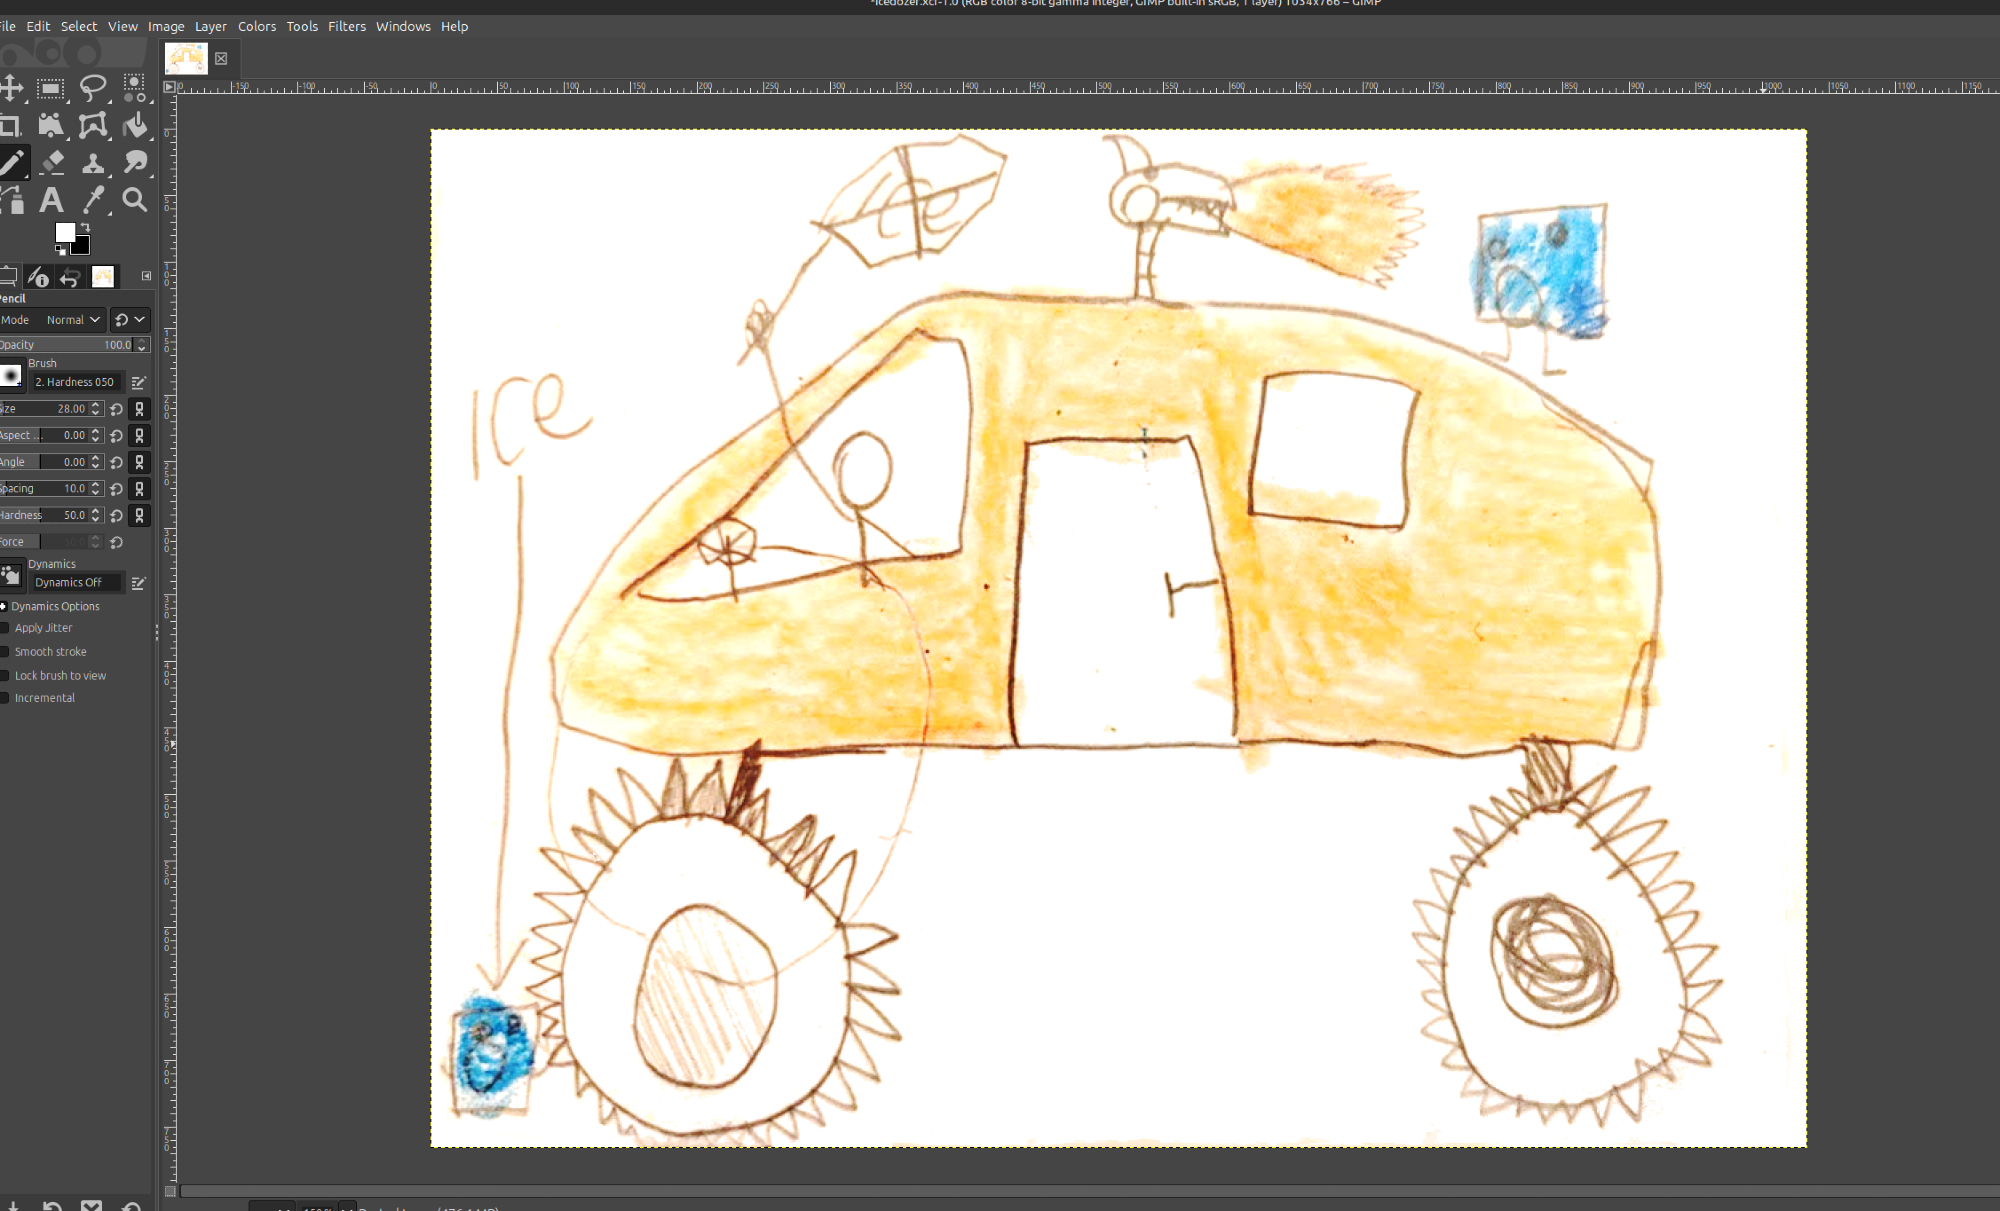The width and height of the screenshot is (2000, 1211).
Task: Select the Rectangle Select tool
Action: 50,88
